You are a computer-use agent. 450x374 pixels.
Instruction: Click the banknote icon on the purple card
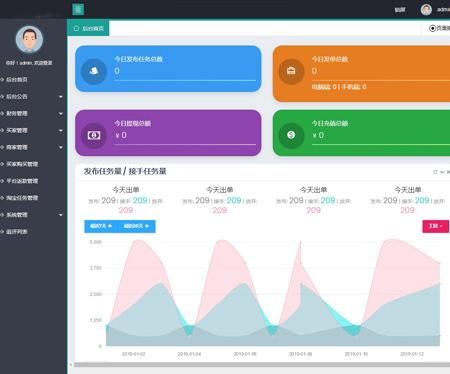click(x=94, y=135)
